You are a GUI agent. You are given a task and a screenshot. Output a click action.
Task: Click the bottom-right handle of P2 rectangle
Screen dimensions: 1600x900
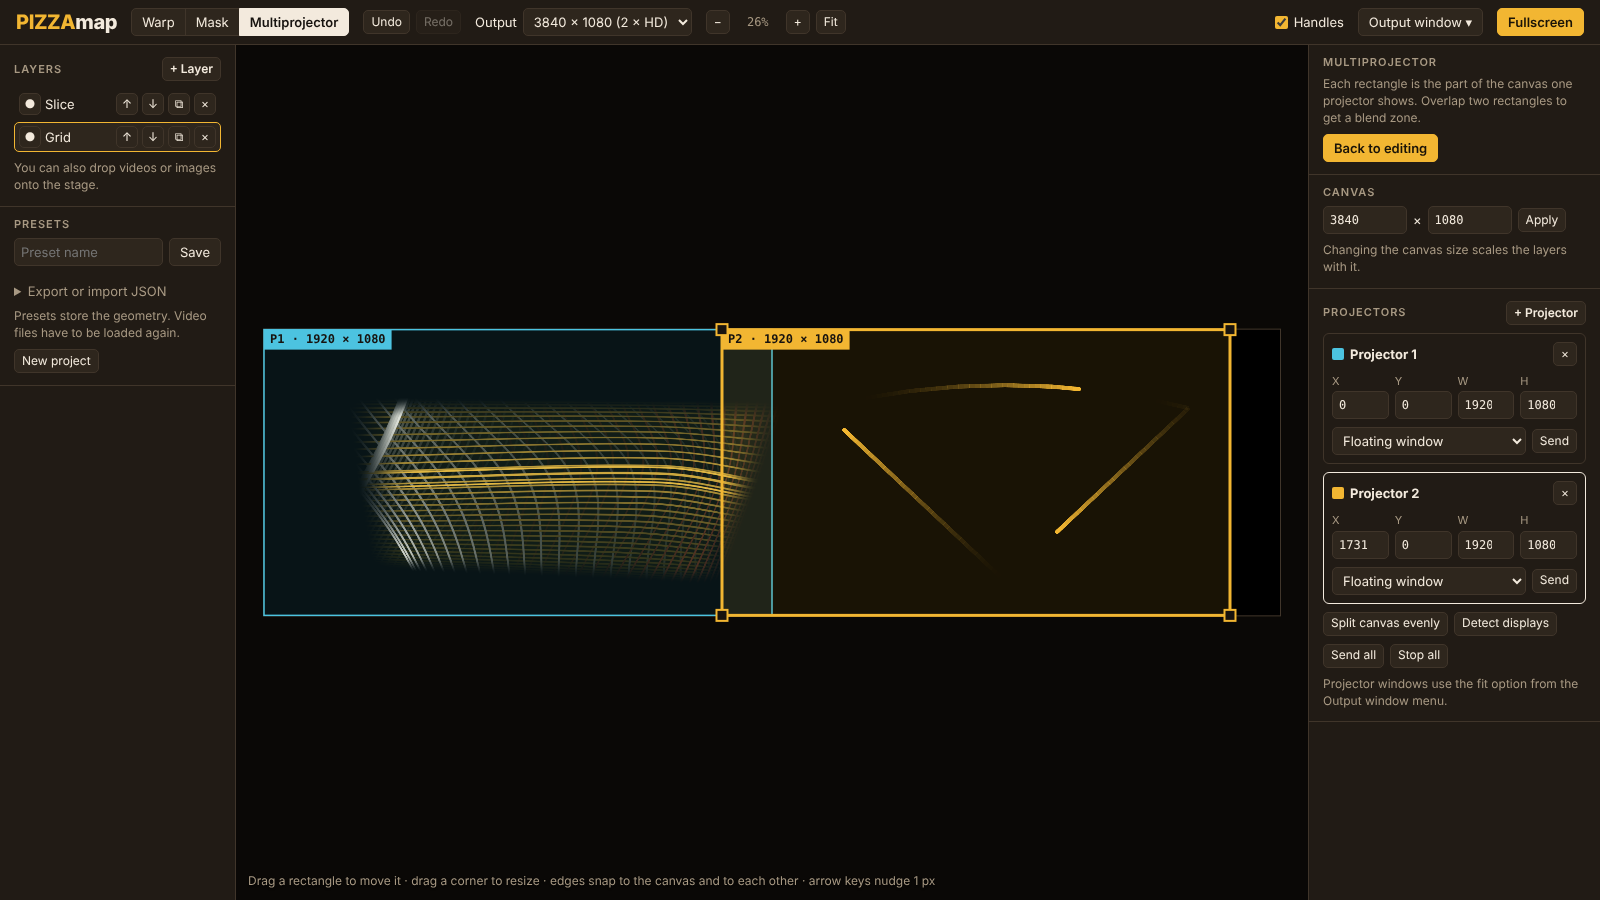tap(1230, 615)
